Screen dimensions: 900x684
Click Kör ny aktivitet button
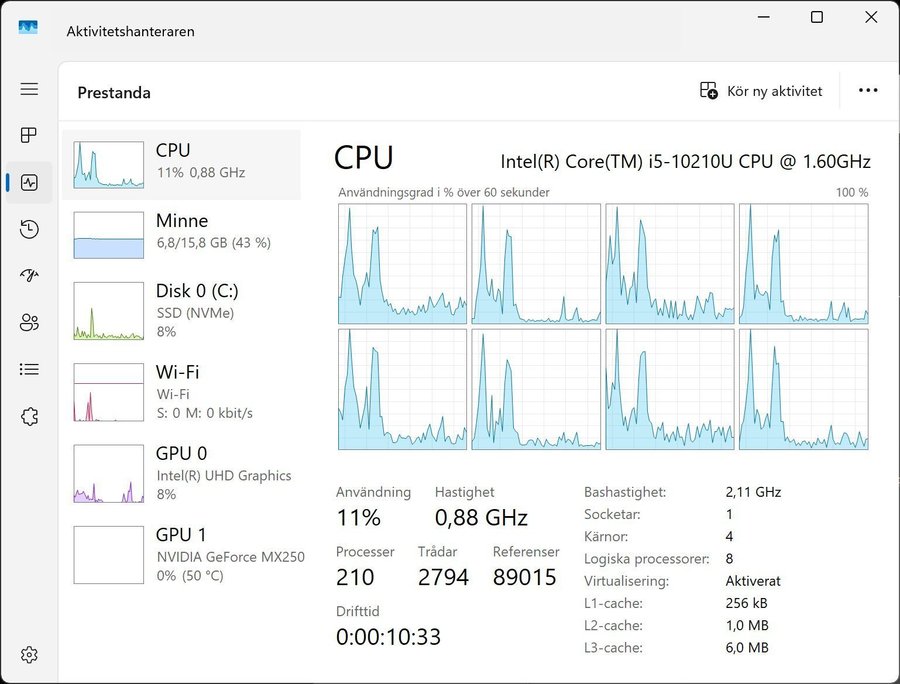[x=761, y=91]
